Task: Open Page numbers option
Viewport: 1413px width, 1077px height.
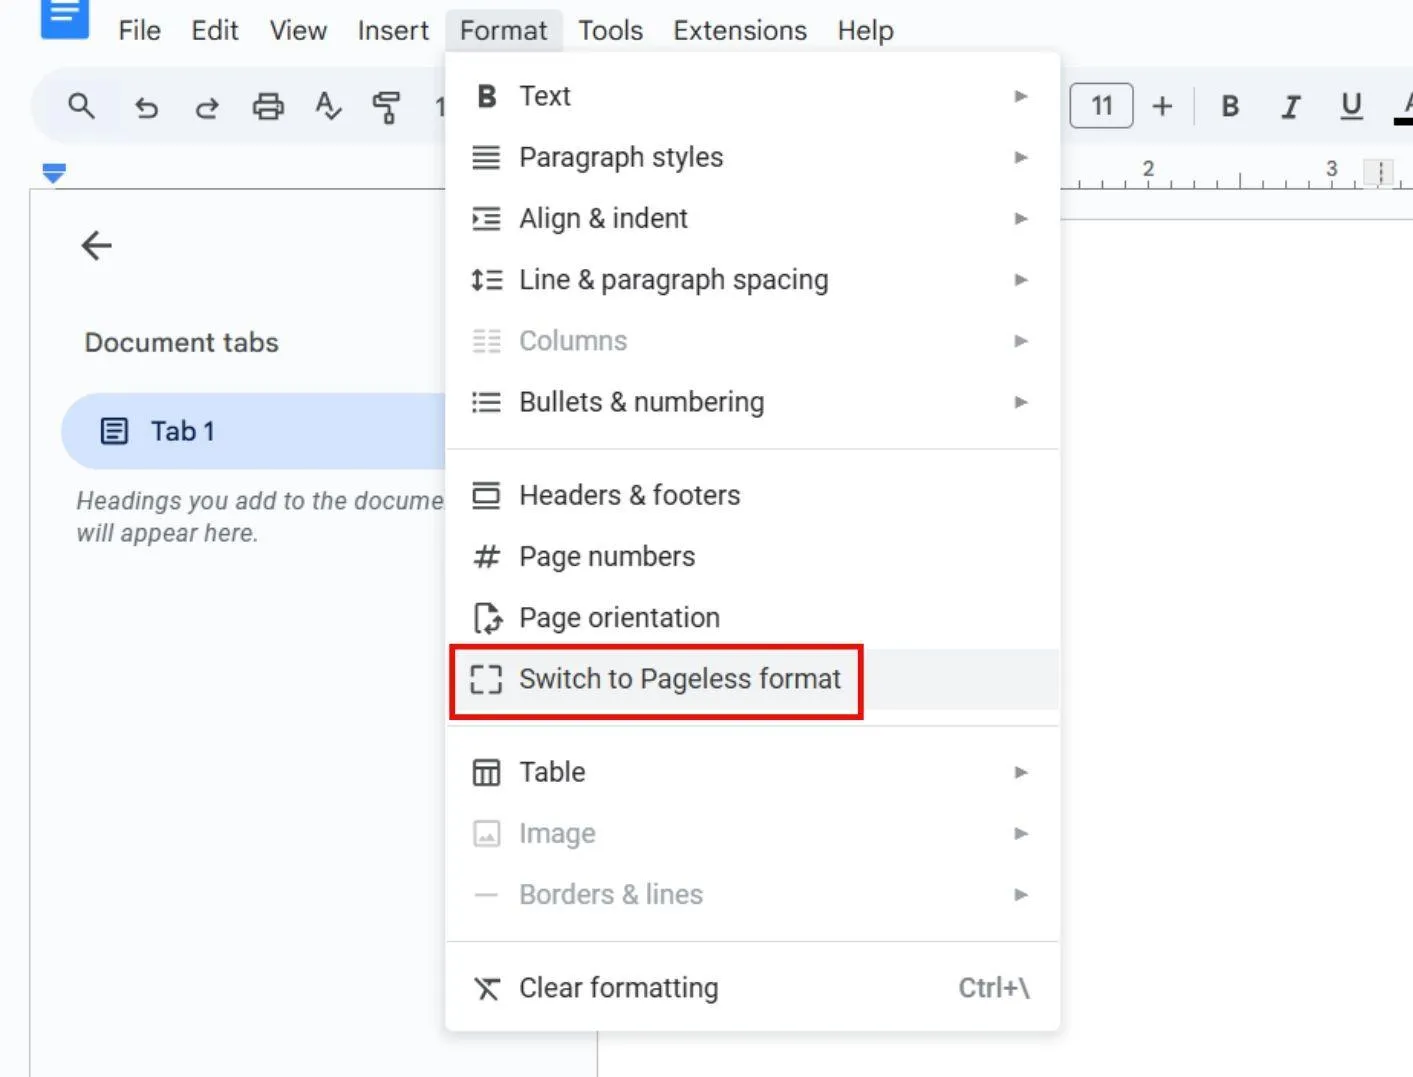Action: [752, 556]
